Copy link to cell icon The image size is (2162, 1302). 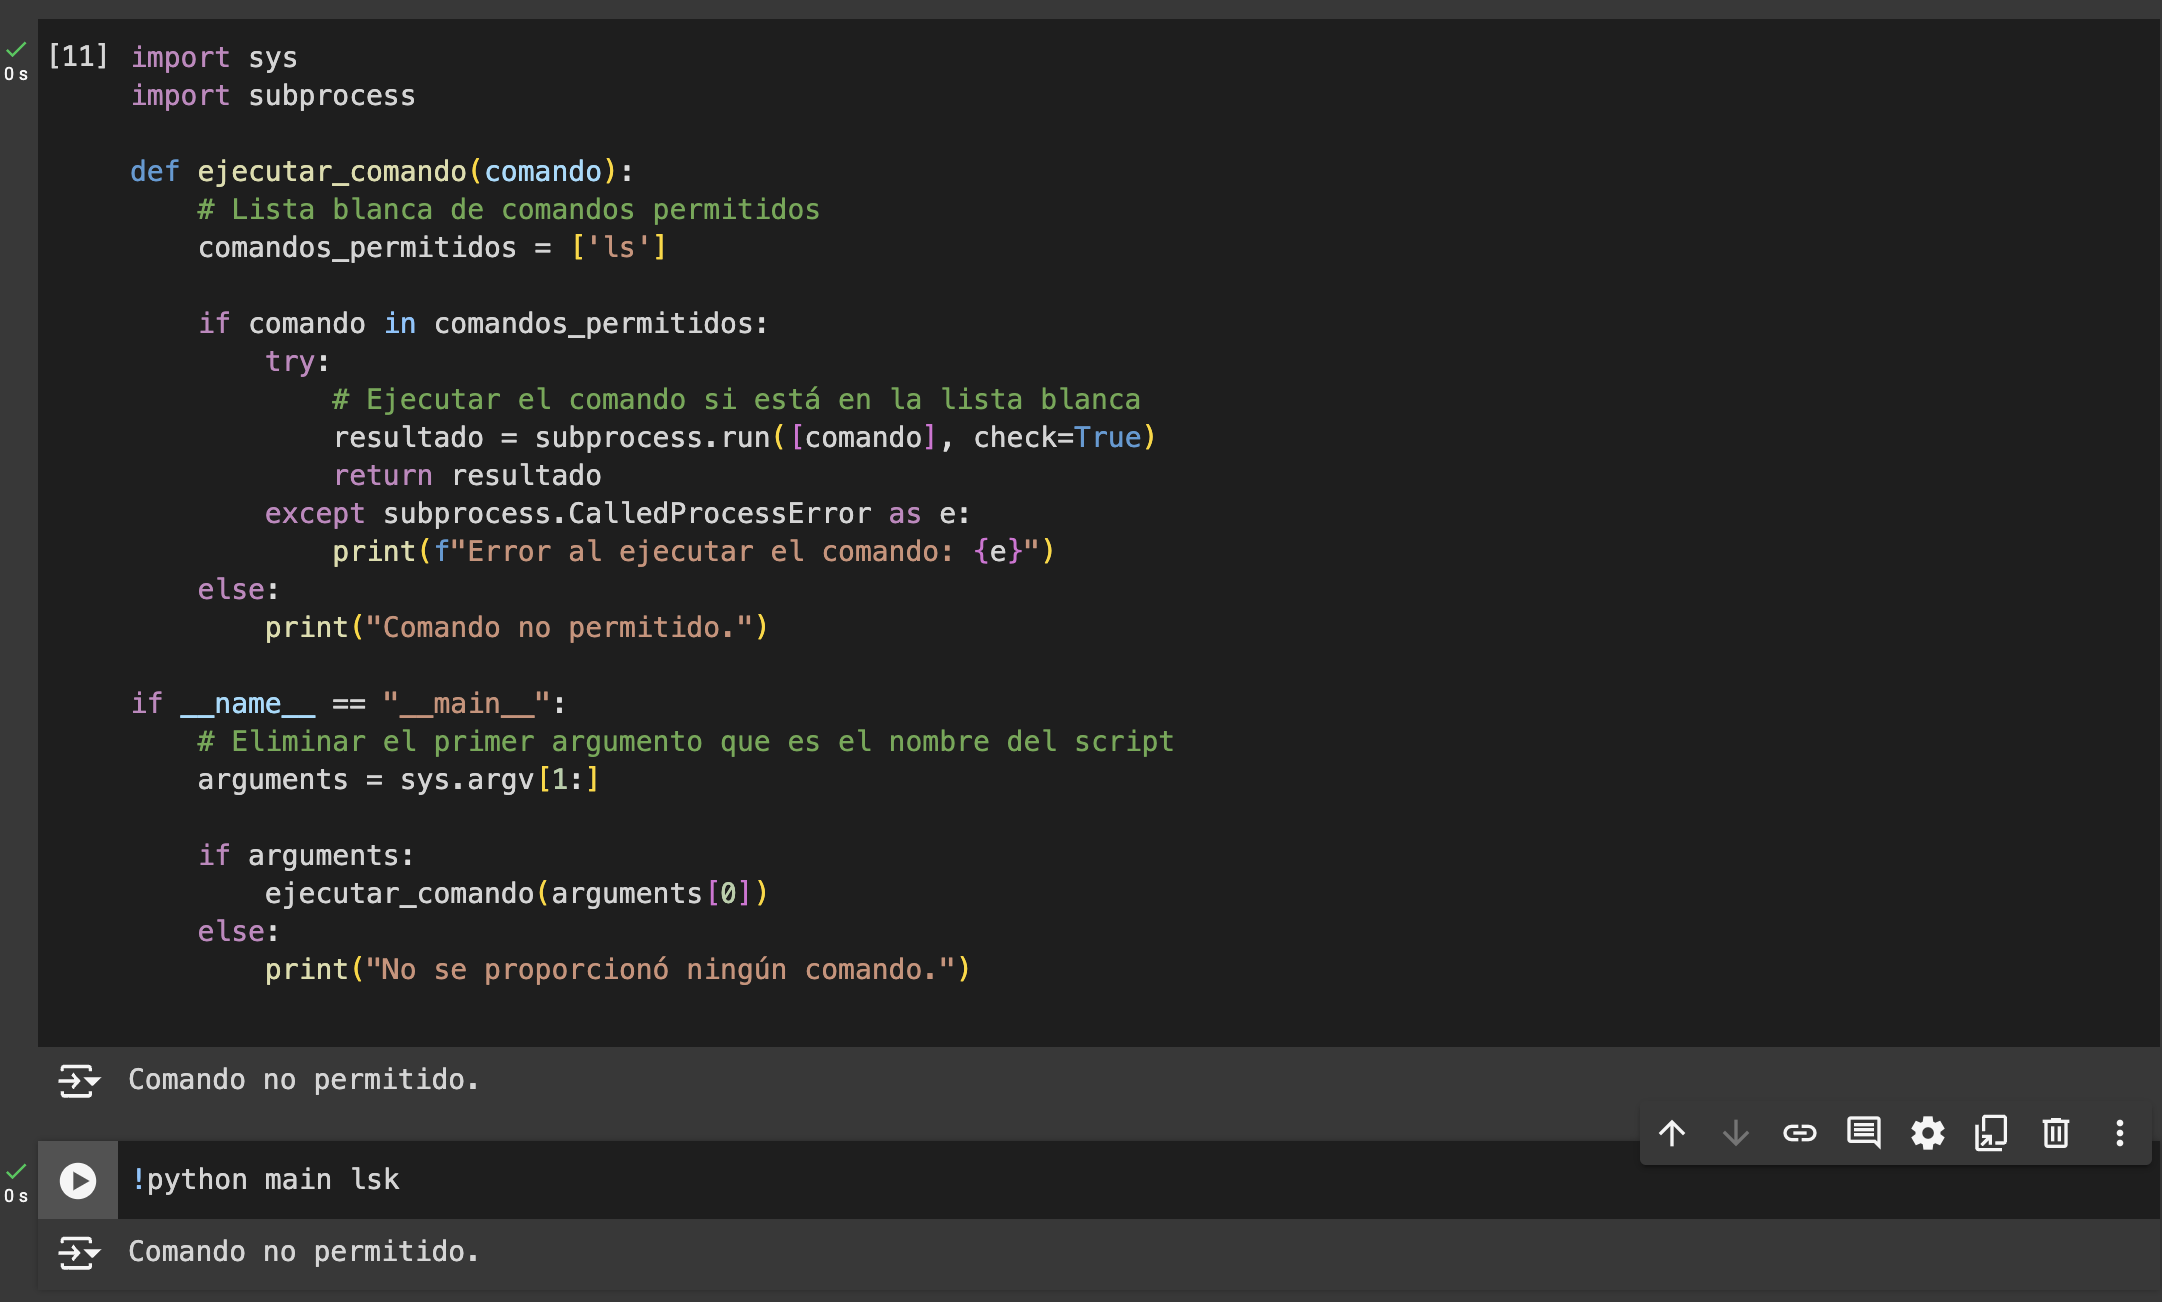(1799, 1133)
